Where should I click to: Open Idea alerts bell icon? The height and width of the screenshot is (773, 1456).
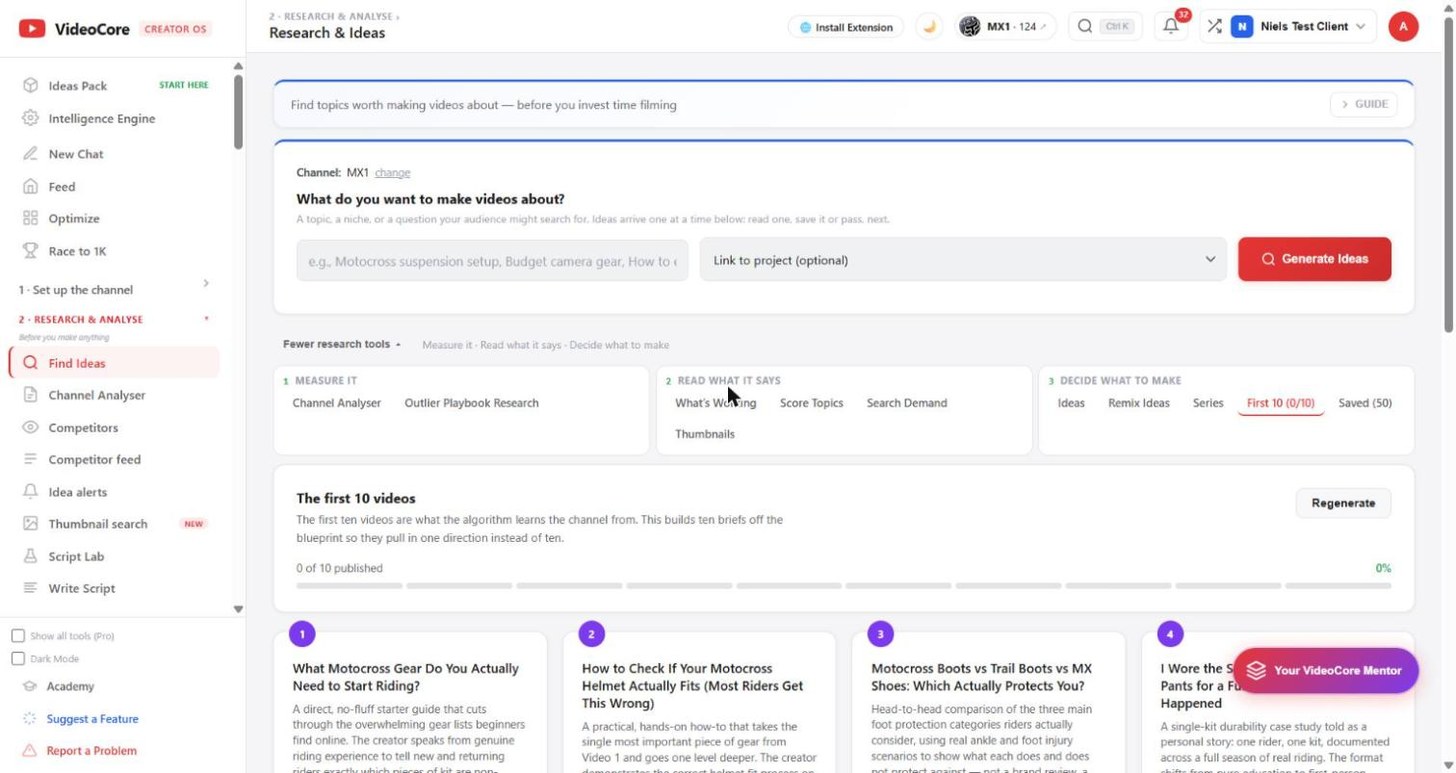(x=30, y=492)
